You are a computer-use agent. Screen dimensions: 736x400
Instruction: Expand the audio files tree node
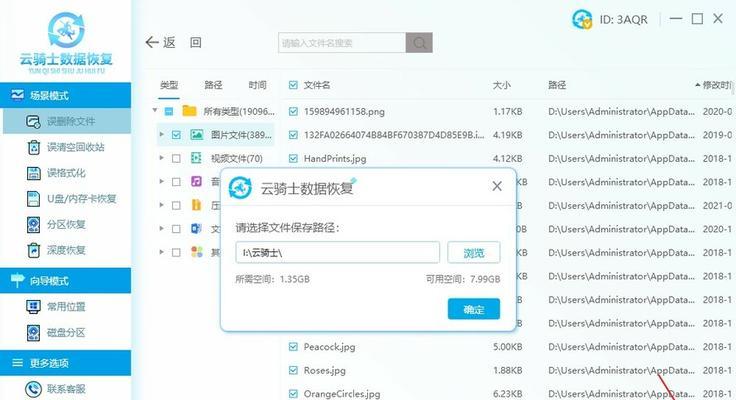click(x=161, y=181)
